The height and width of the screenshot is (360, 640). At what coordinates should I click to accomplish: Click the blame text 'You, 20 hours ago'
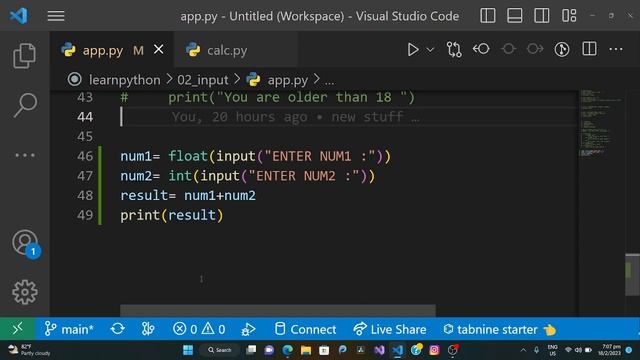240,117
